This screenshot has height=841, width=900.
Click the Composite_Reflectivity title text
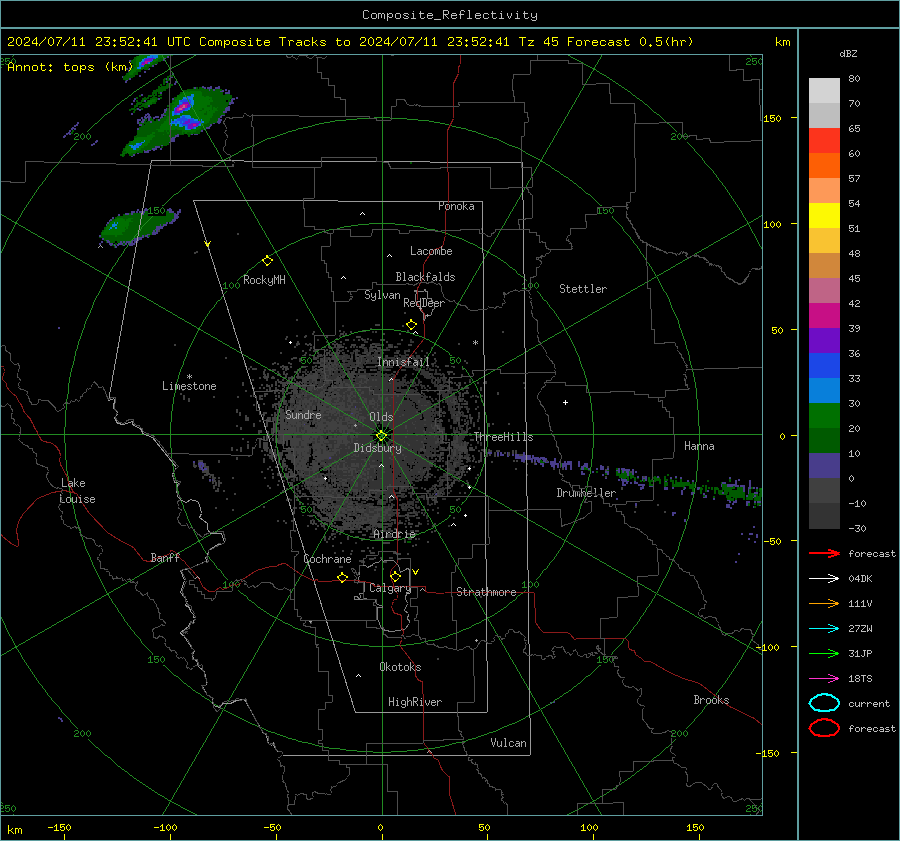tap(450, 15)
